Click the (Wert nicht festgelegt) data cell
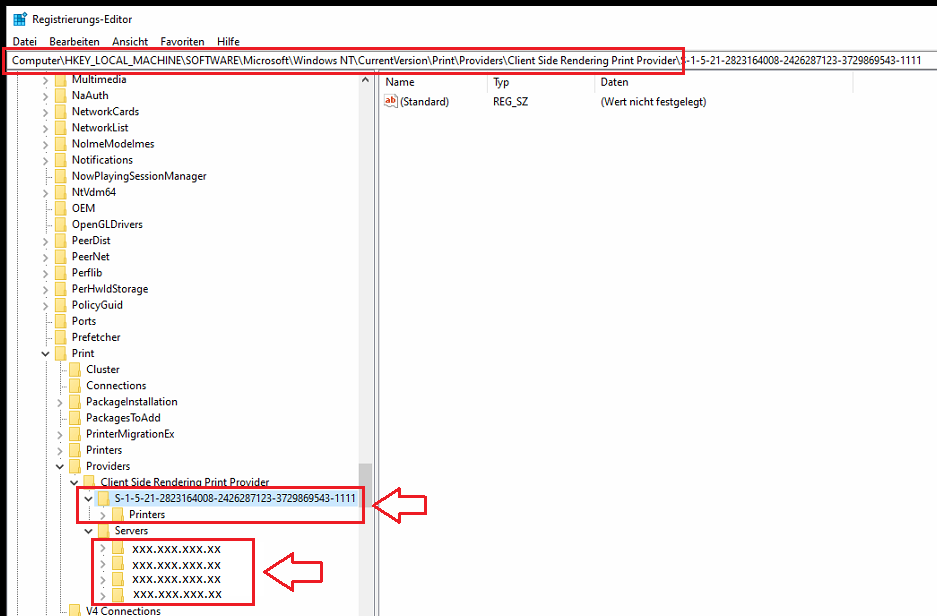 (653, 102)
